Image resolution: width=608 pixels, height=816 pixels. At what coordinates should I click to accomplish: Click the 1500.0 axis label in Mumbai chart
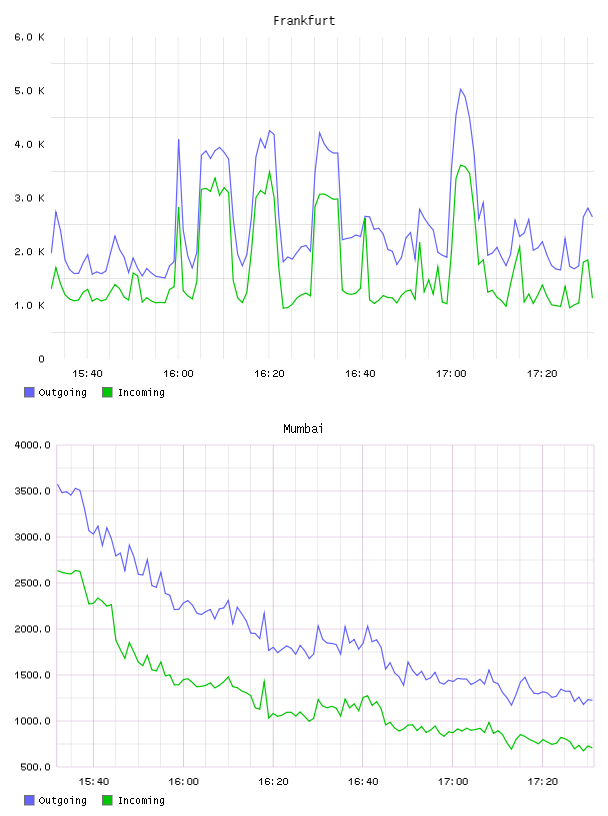pyautogui.click(x=33, y=675)
